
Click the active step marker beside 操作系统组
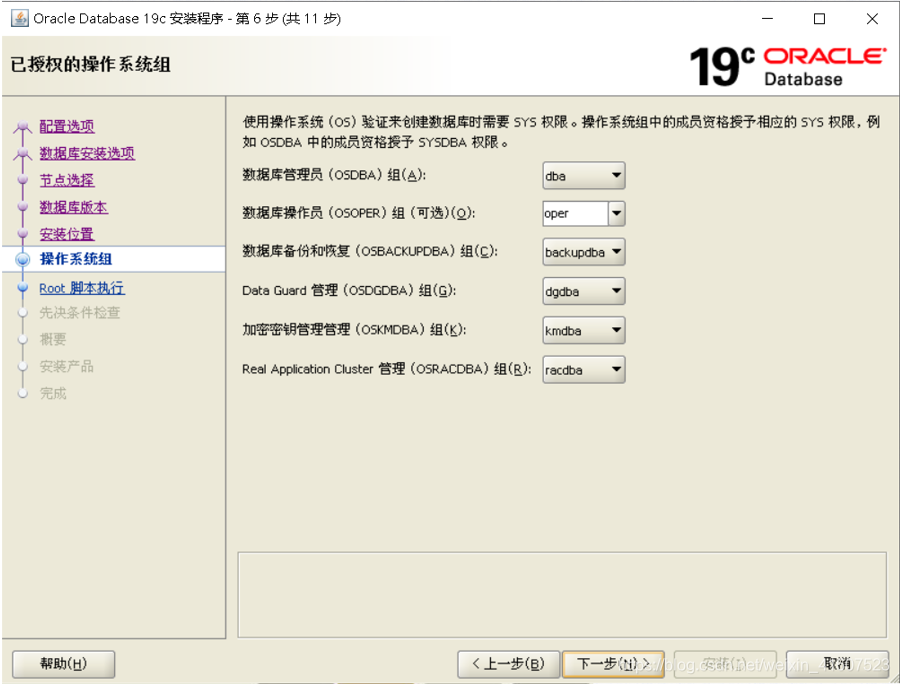[22, 259]
